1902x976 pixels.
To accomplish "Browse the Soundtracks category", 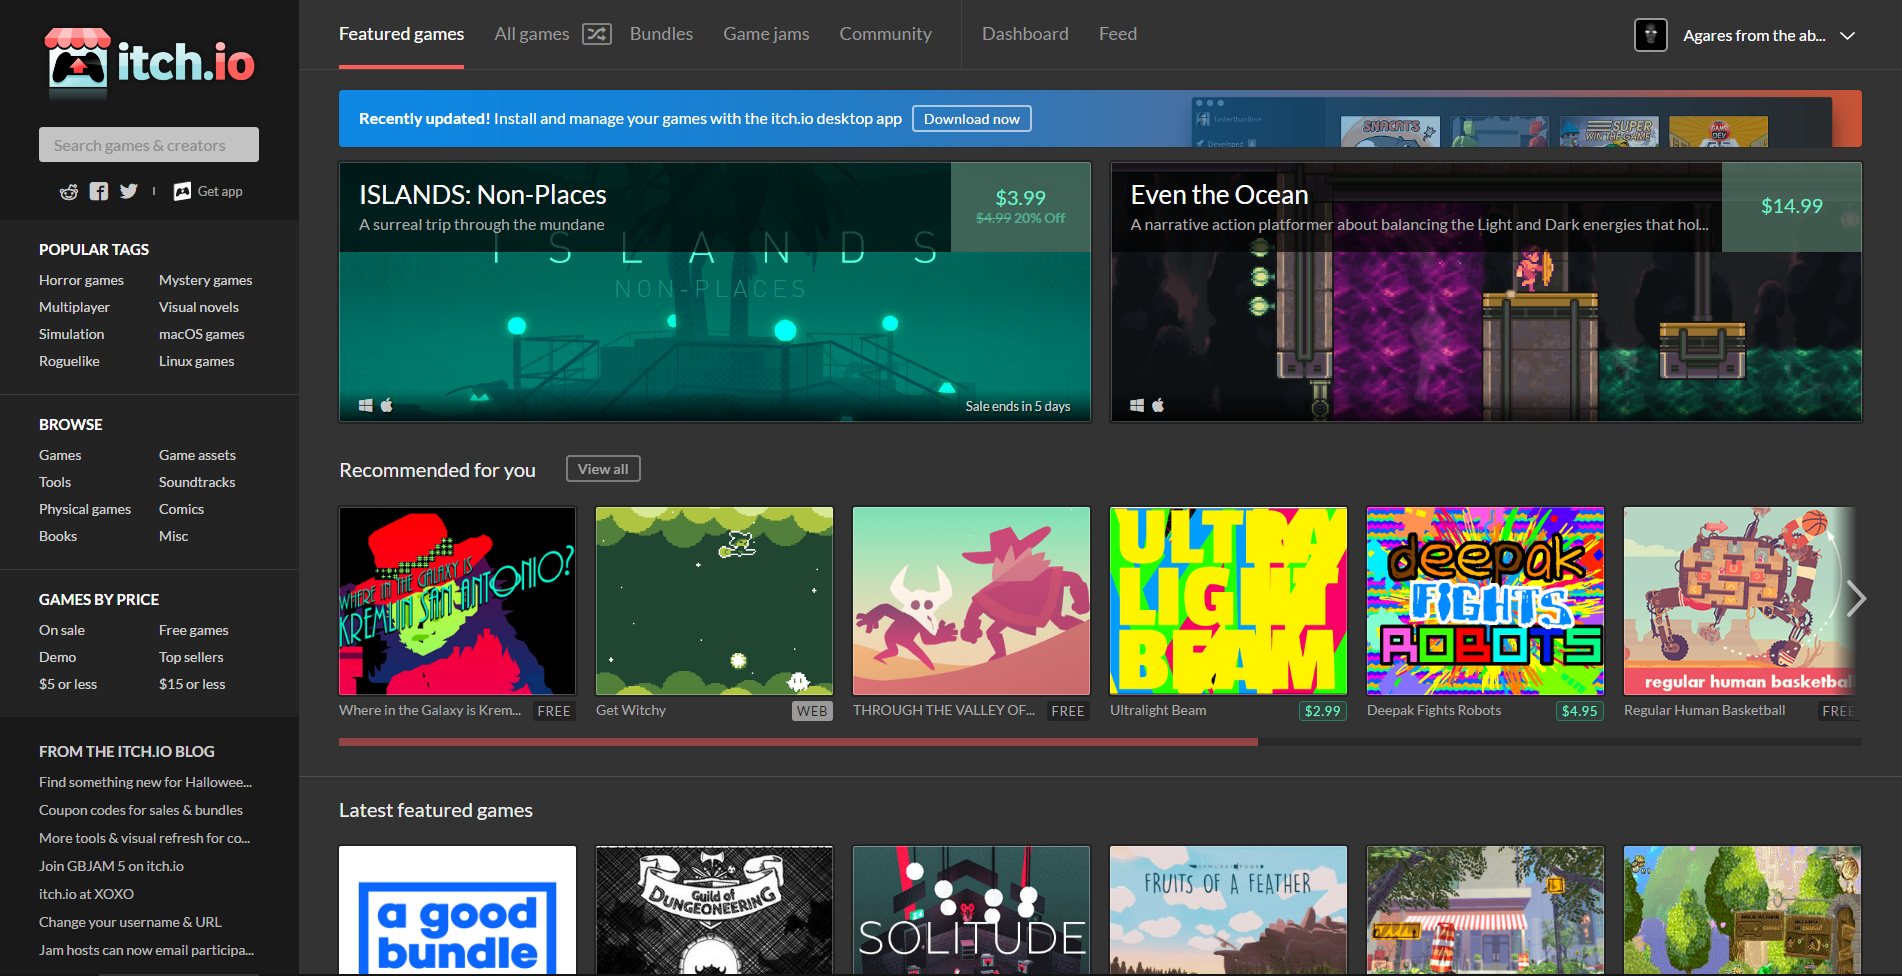I will point(197,482).
